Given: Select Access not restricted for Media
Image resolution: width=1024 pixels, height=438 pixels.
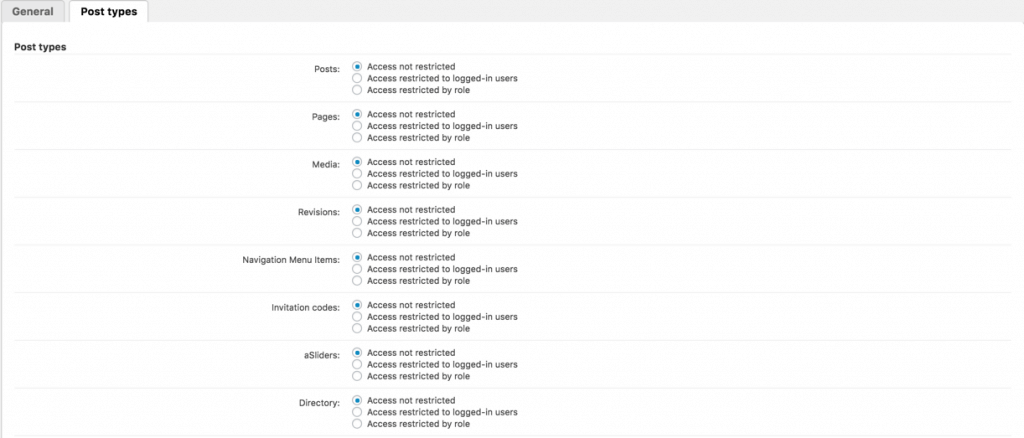Looking at the screenshot, I should click(358, 162).
